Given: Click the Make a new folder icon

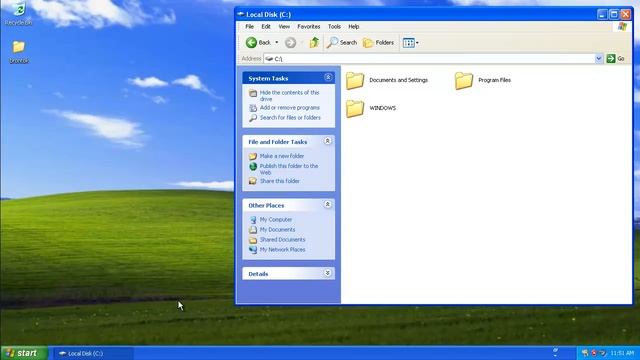Looking at the screenshot, I should (x=253, y=156).
